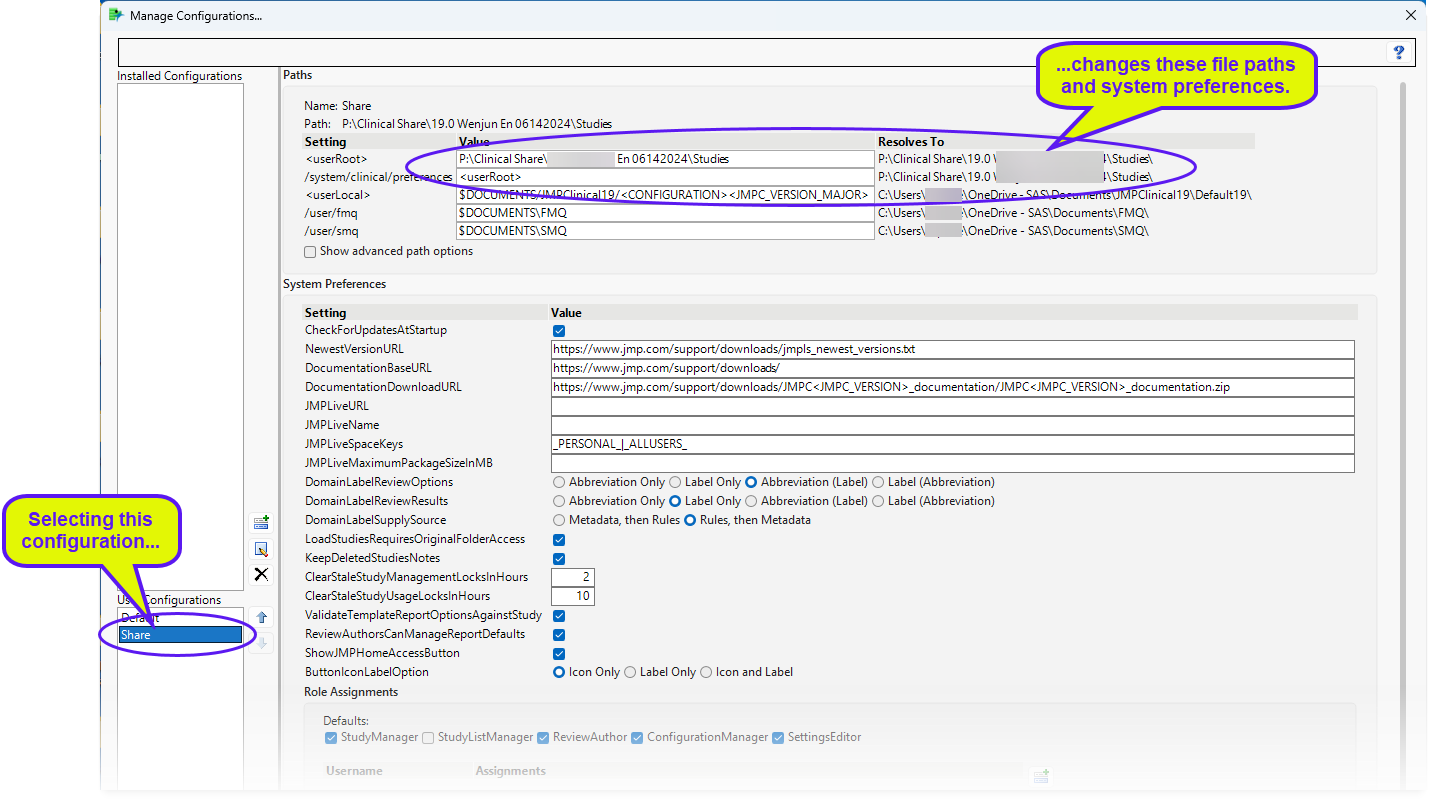Open help with the question mark icon
The height and width of the screenshot is (807, 1435).
pyautogui.click(x=1399, y=53)
